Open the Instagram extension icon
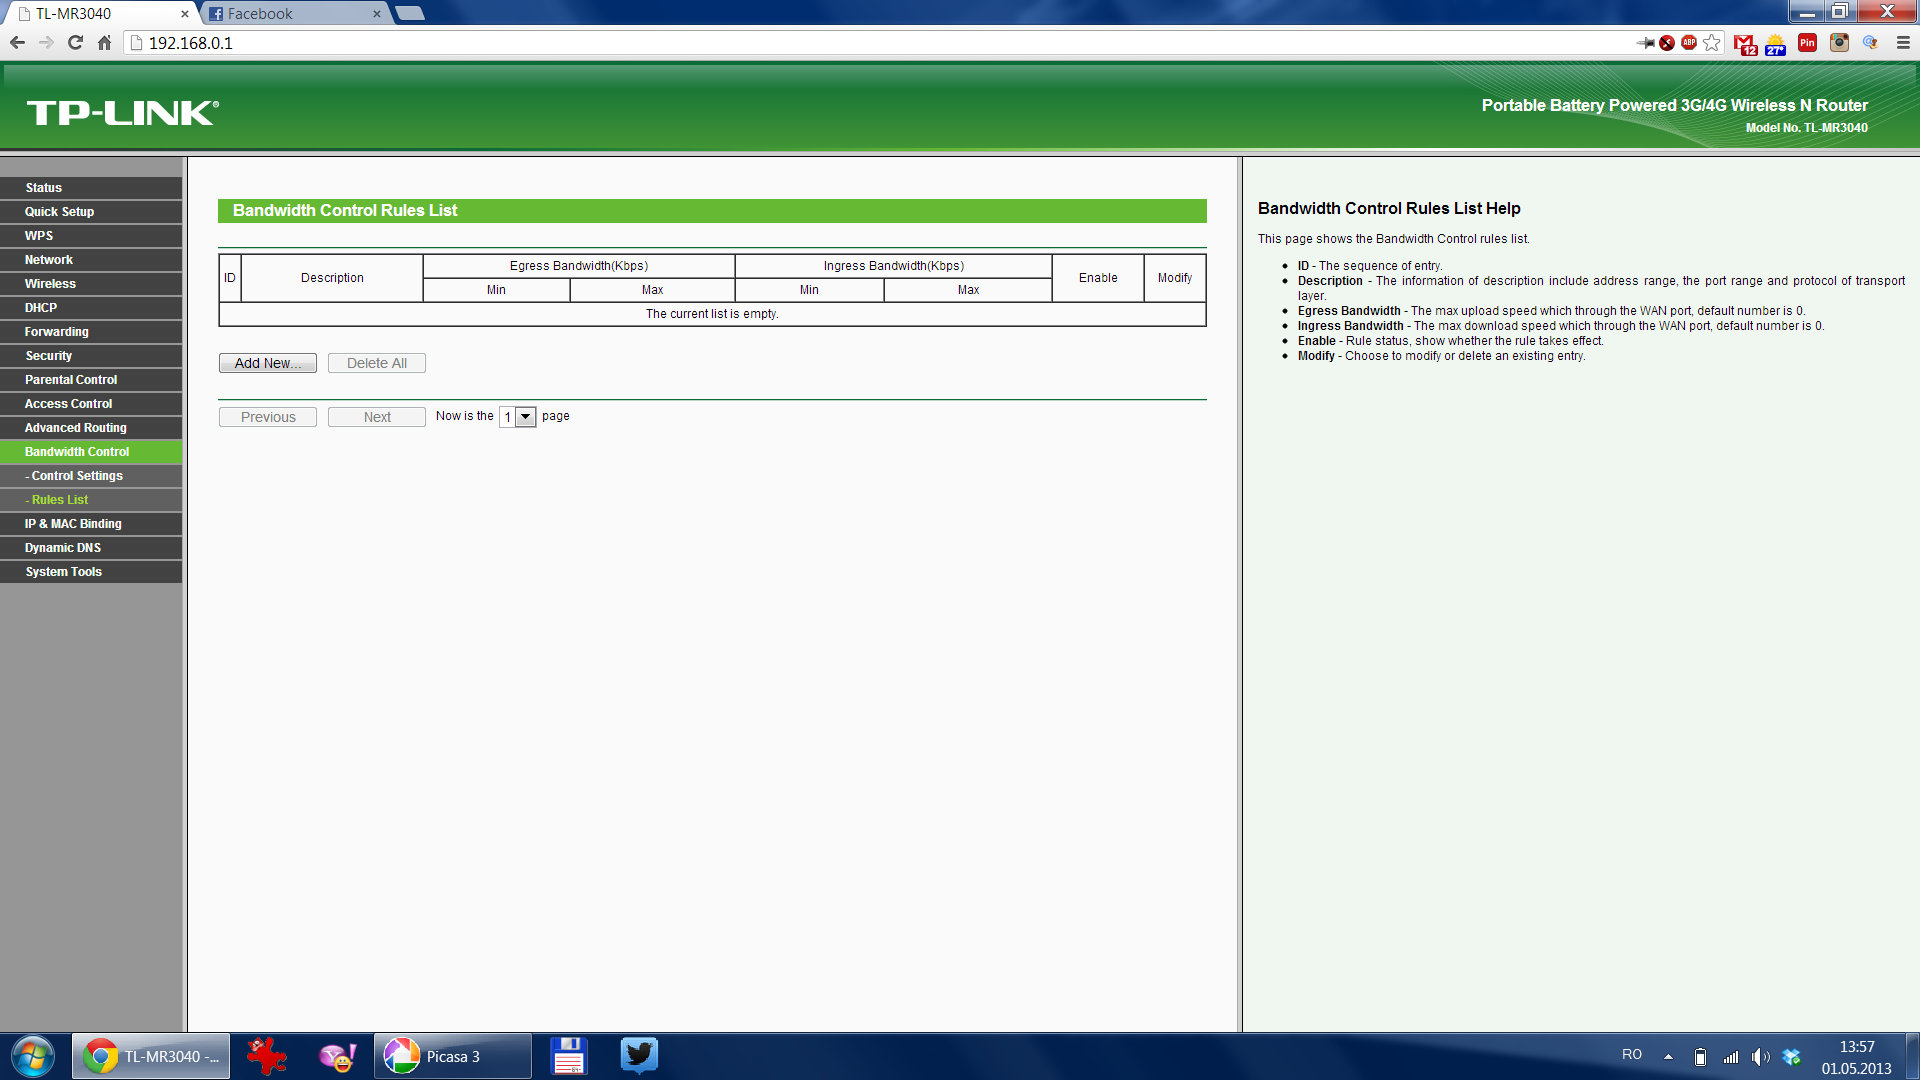This screenshot has height=1080, width=1920. [x=1839, y=43]
